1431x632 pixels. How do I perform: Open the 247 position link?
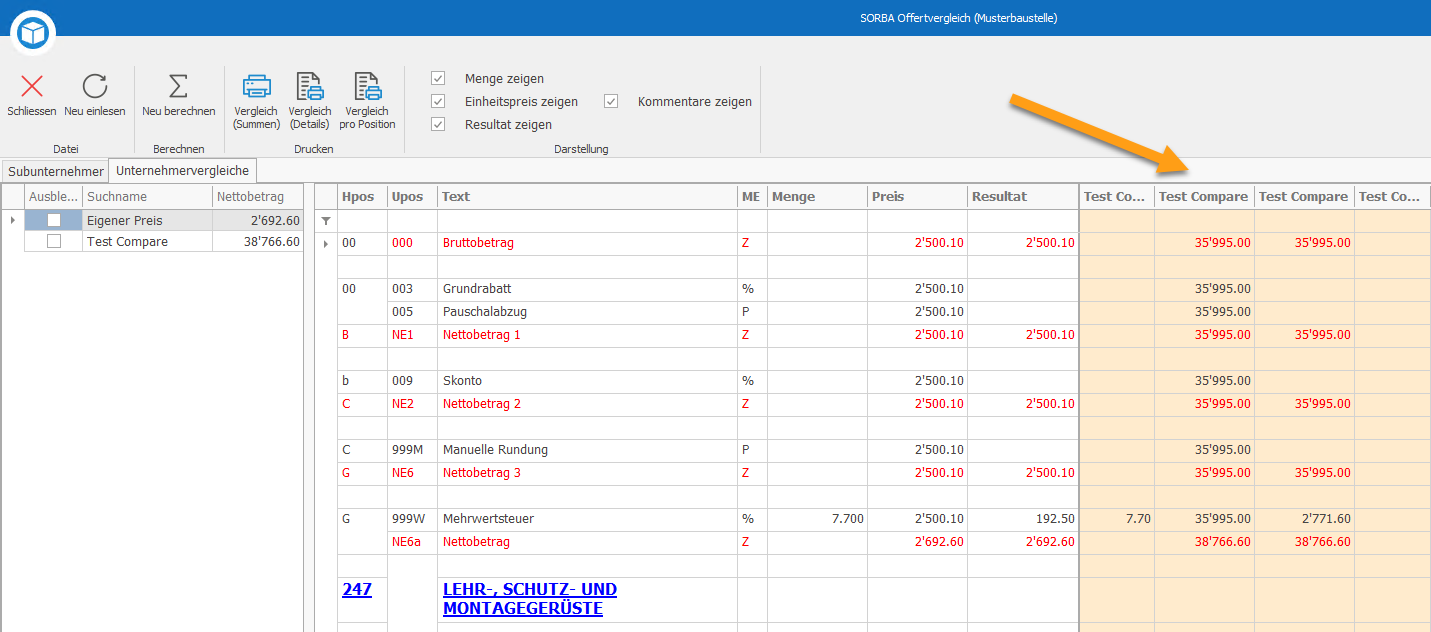357,589
